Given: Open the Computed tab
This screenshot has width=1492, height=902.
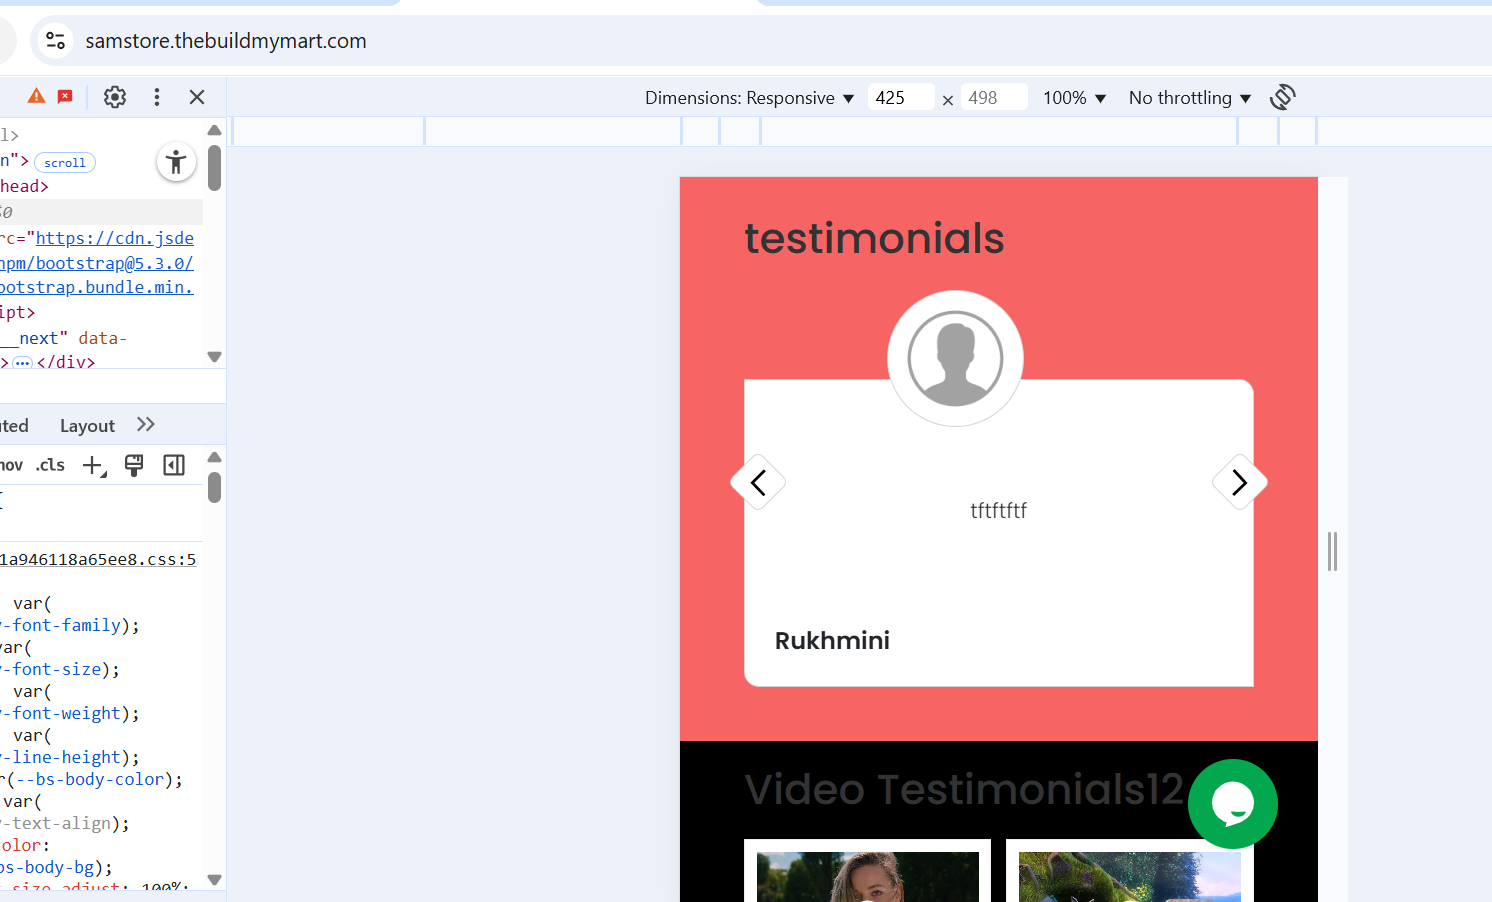Looking at the screenshot, I should (14, 426).
